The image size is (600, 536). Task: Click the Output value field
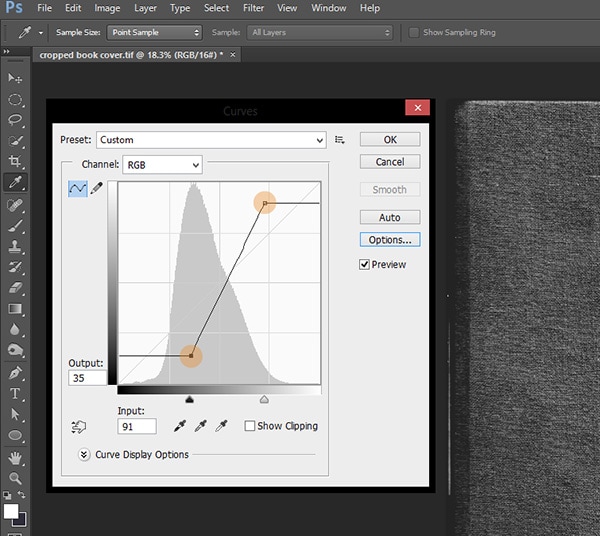pyautogui.click(x=88, y=378)
